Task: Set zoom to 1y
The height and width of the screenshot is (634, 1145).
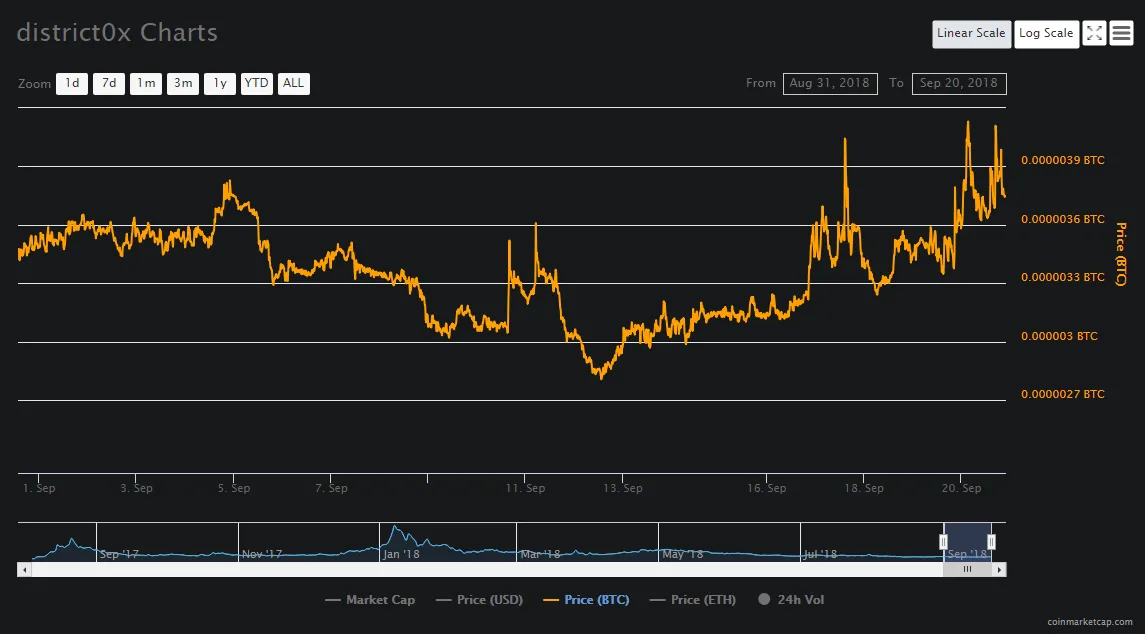Action: point(220,83)
